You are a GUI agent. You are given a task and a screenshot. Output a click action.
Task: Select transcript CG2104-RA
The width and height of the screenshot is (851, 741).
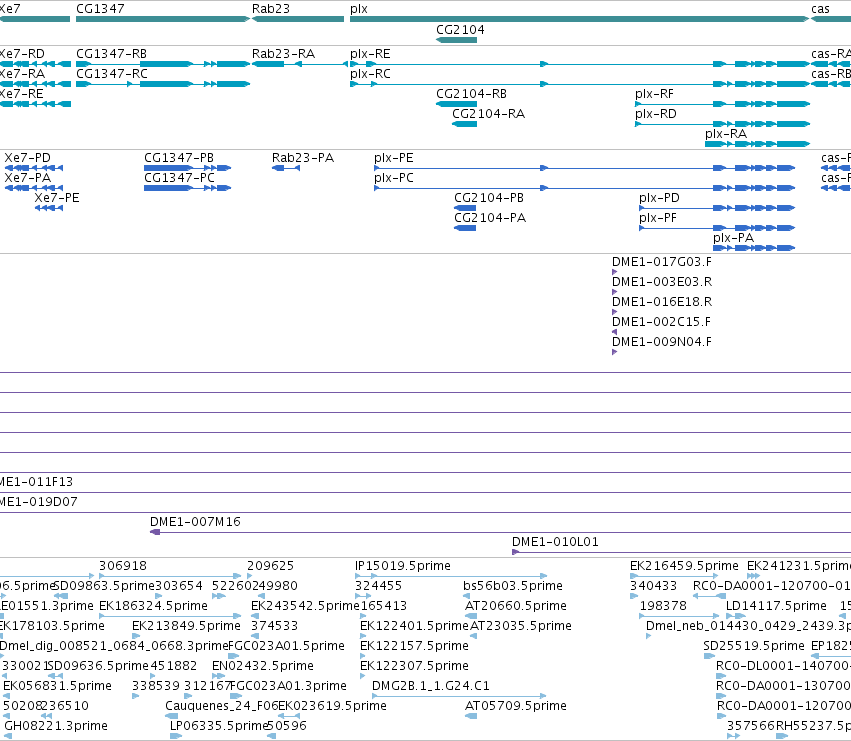click(488, 113)
